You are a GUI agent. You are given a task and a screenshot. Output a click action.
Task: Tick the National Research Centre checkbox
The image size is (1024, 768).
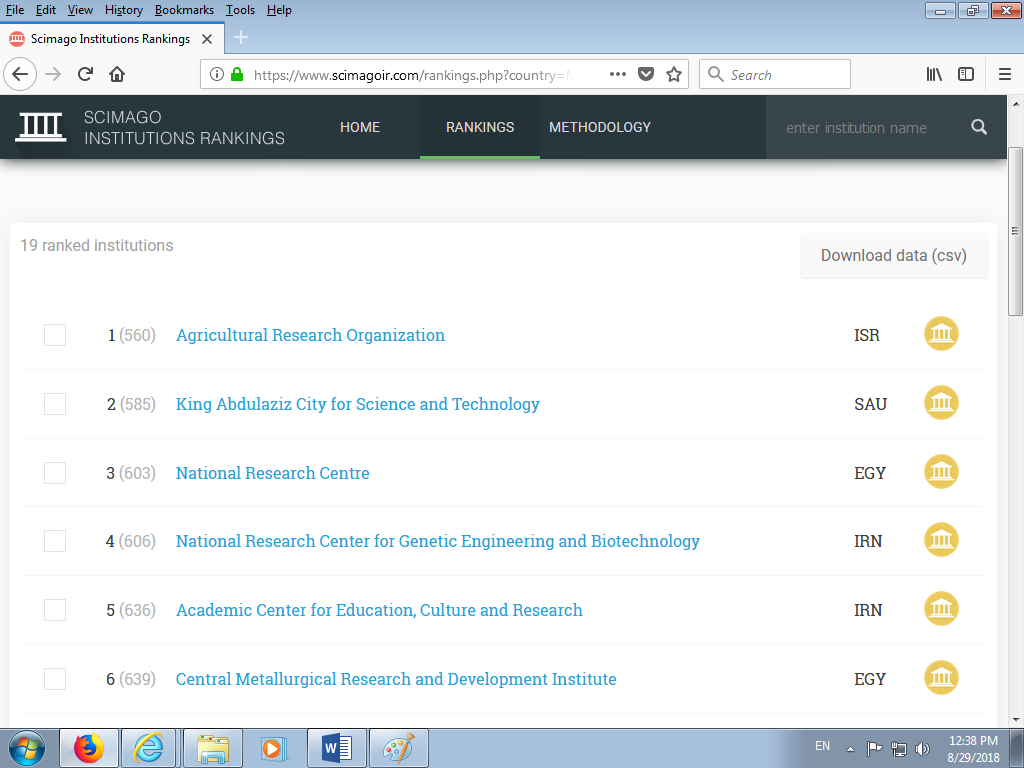[55, 473]
